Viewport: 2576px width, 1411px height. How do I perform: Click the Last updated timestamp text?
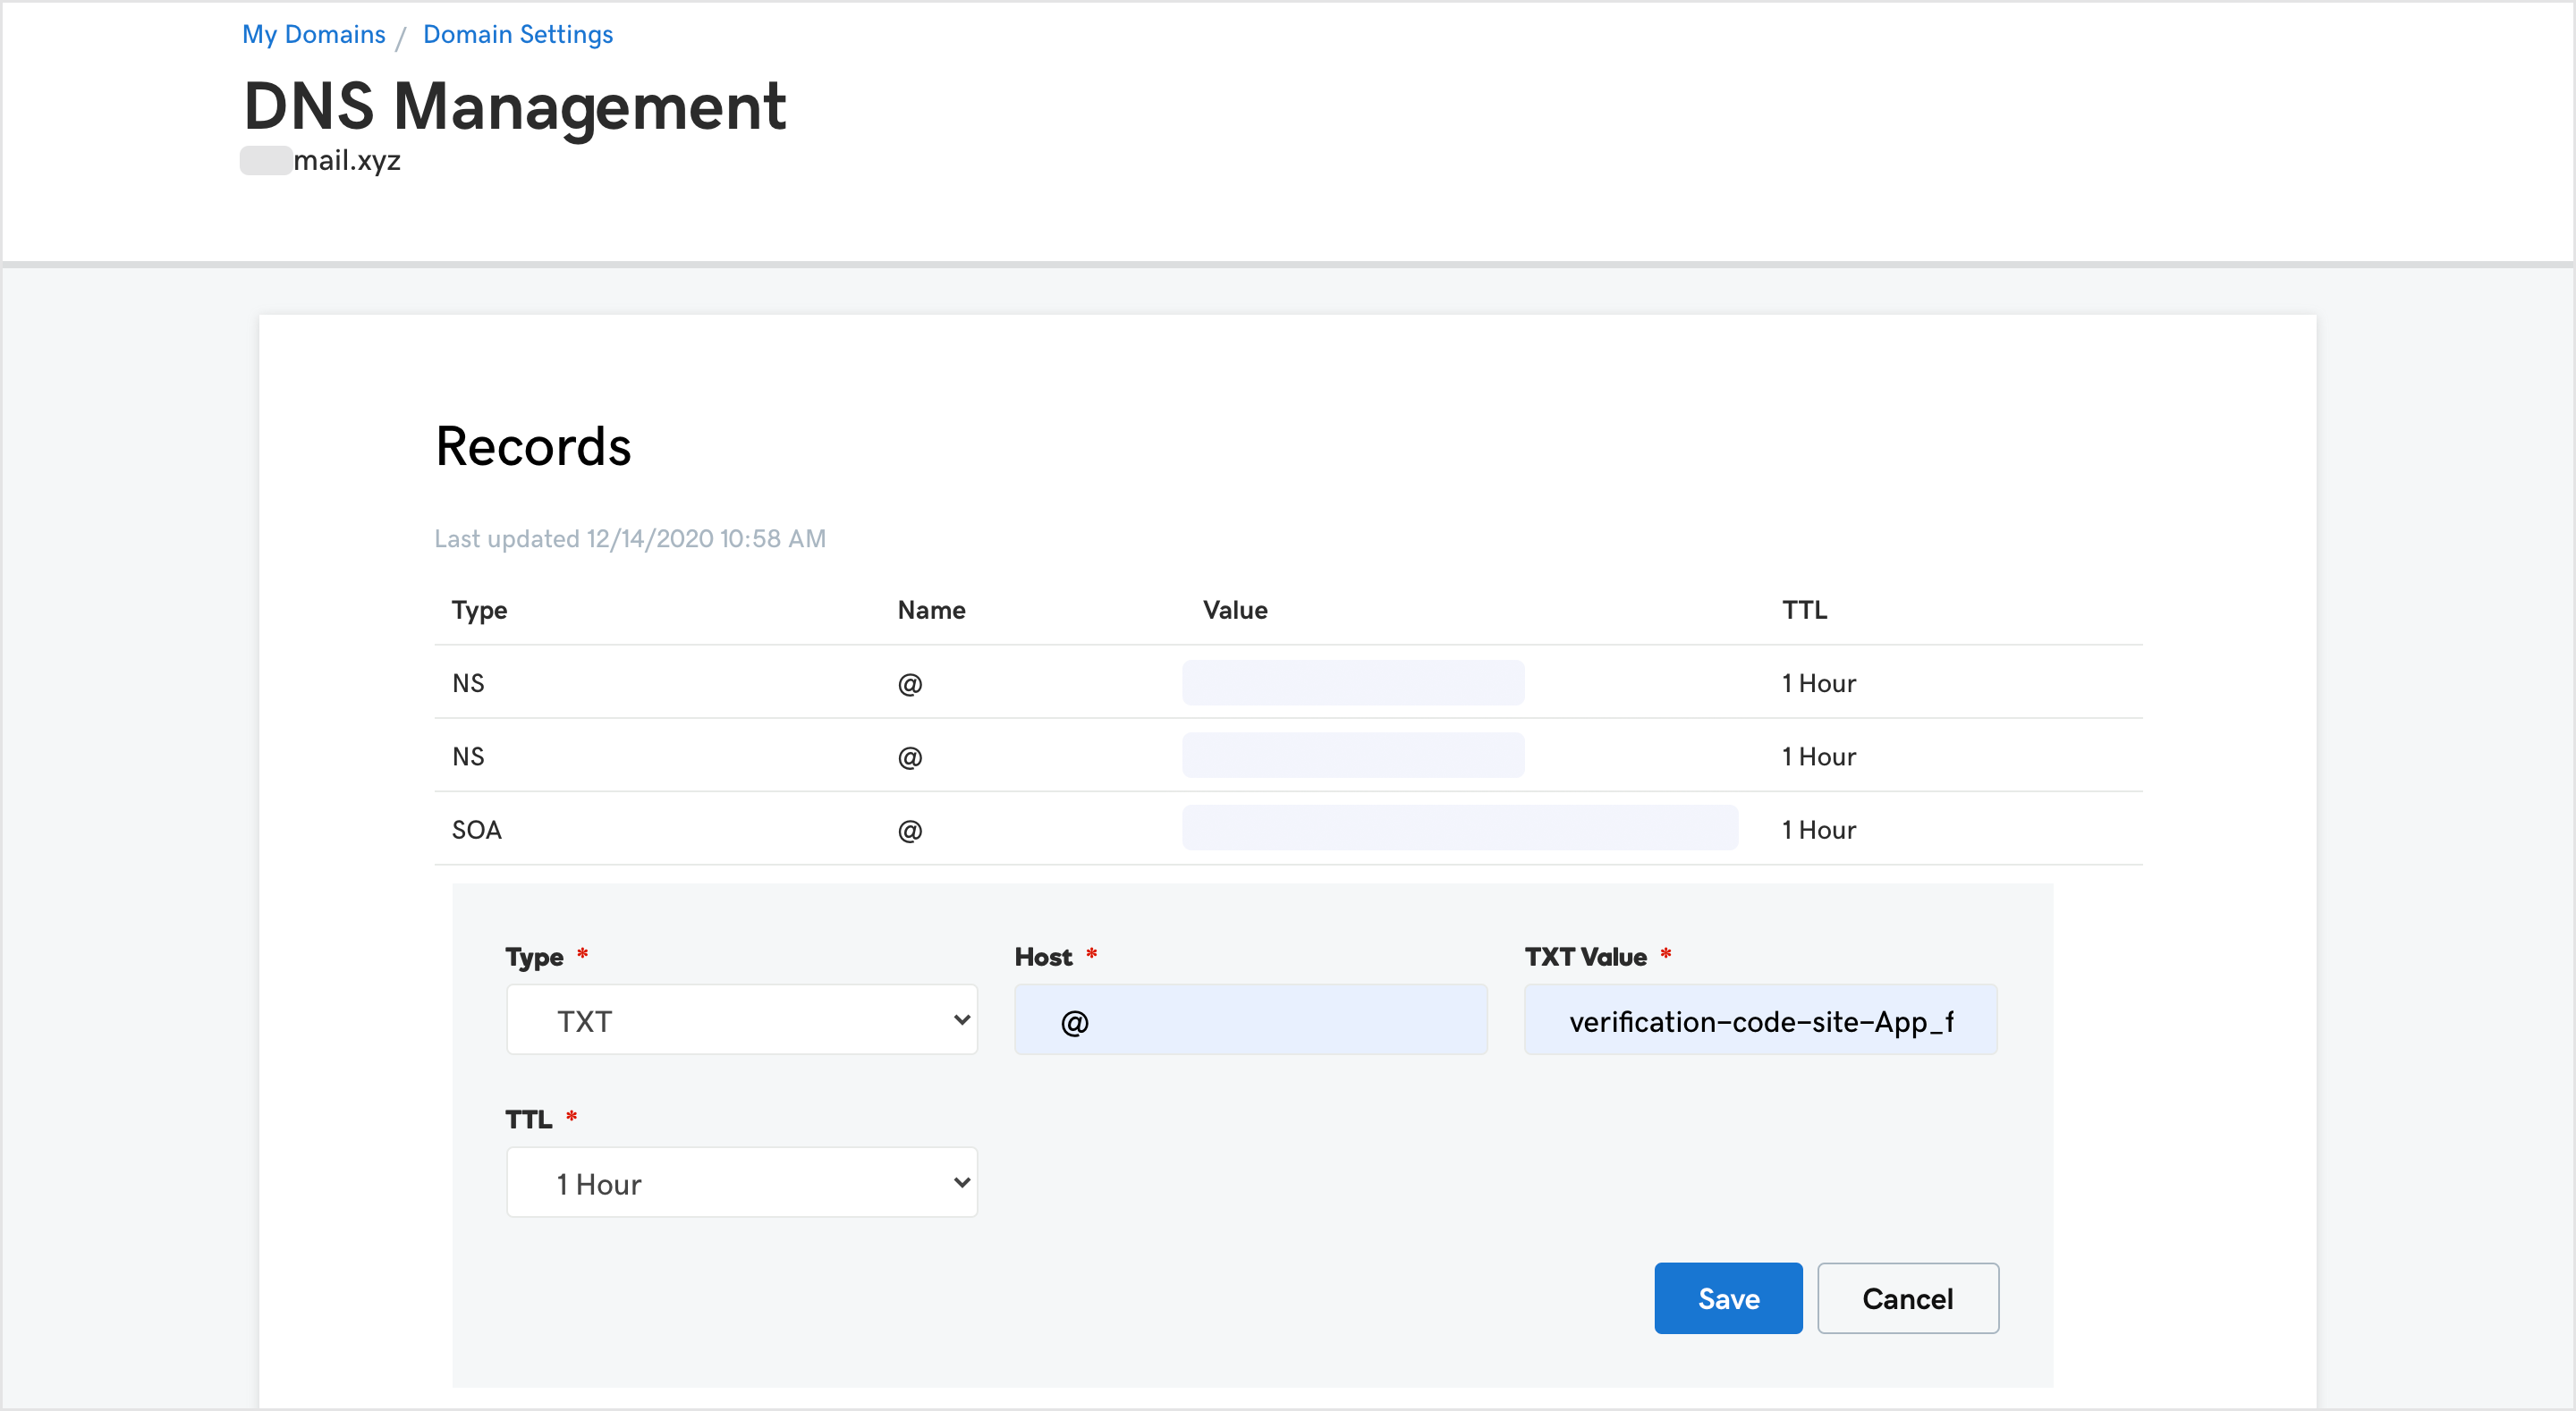point(629,538)
